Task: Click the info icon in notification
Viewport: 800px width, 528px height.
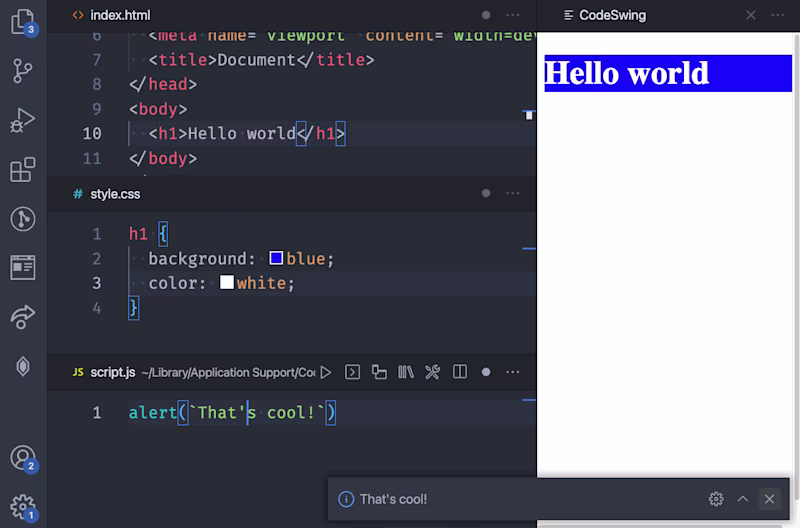Action: [346, 499]
